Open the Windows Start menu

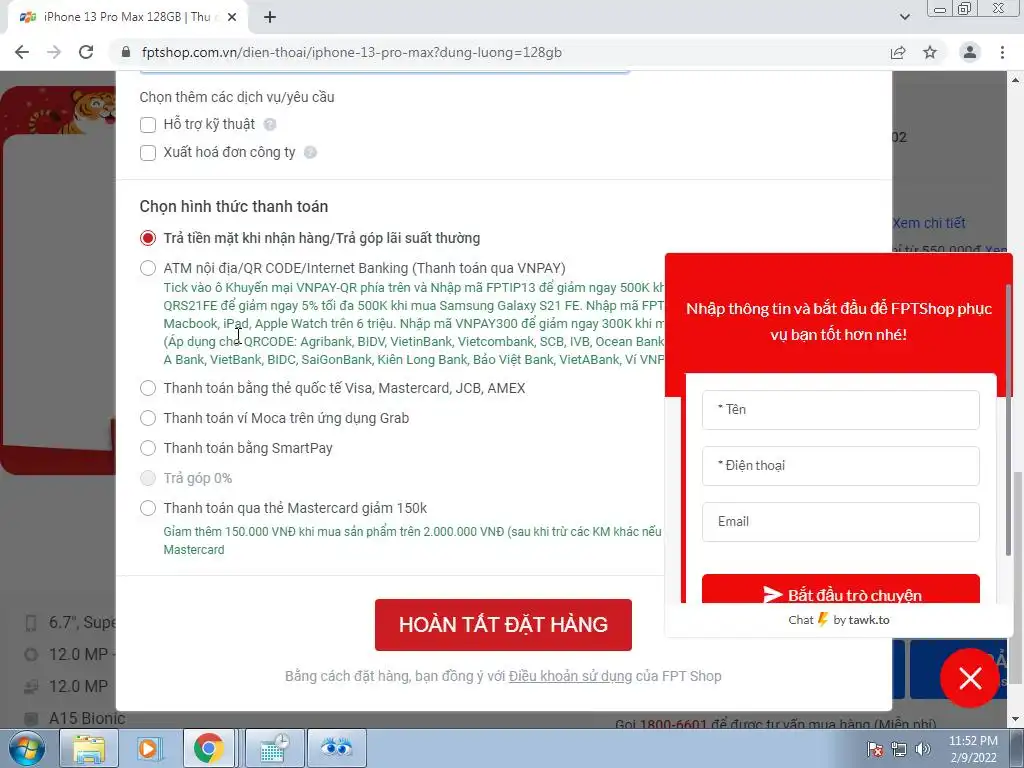click(x=27, y=748)
